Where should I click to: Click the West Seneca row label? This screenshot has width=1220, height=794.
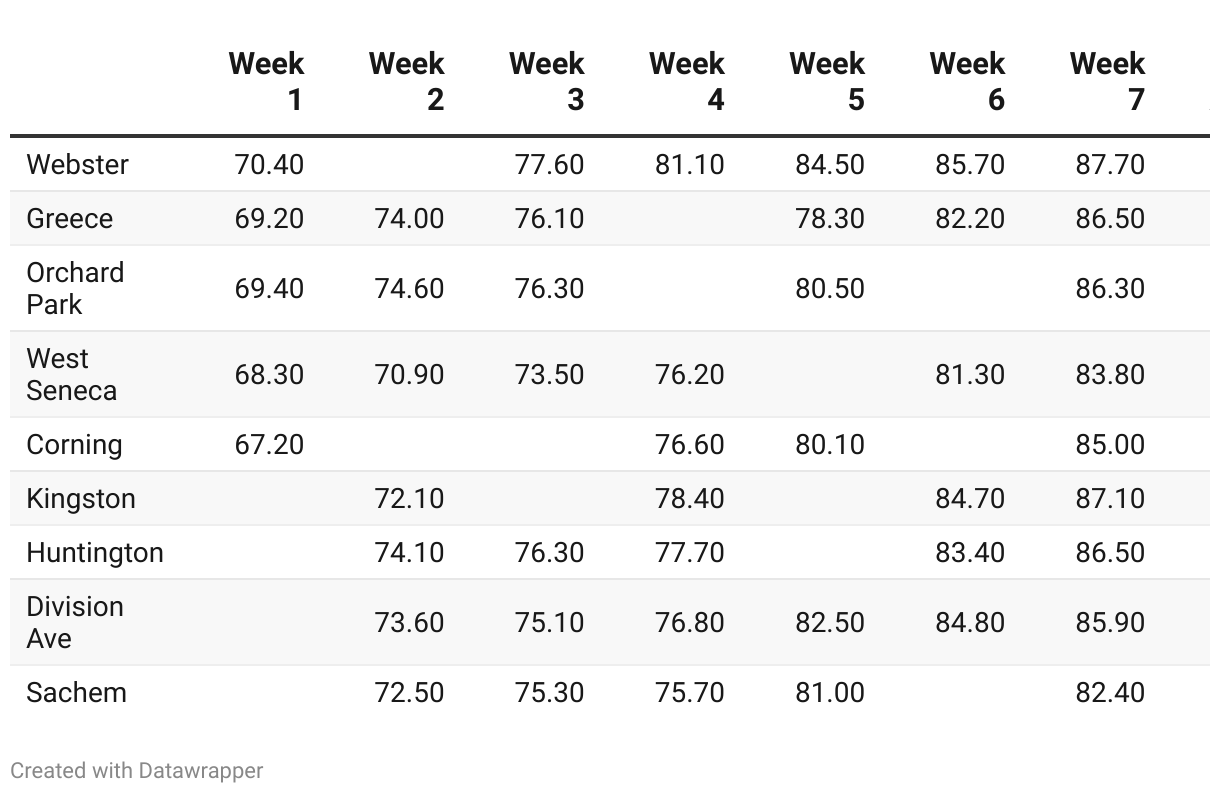(x=72, y=374)
